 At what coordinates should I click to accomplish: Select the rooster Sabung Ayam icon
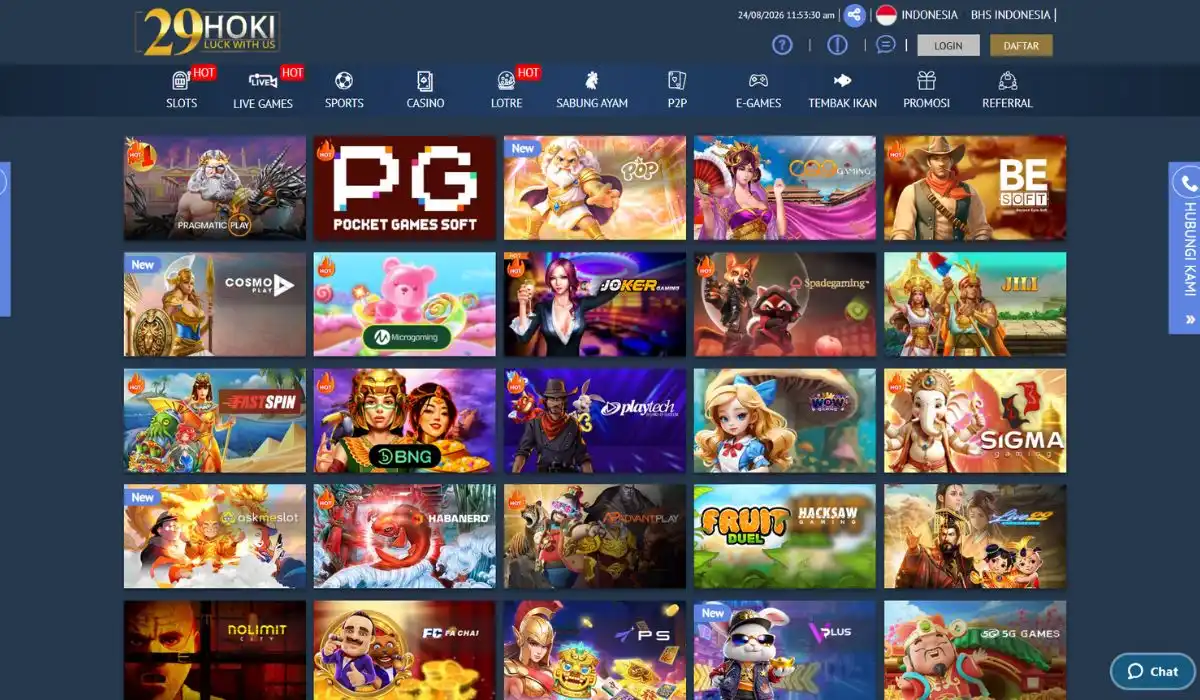pyautogui.click(x=592, y=81)
